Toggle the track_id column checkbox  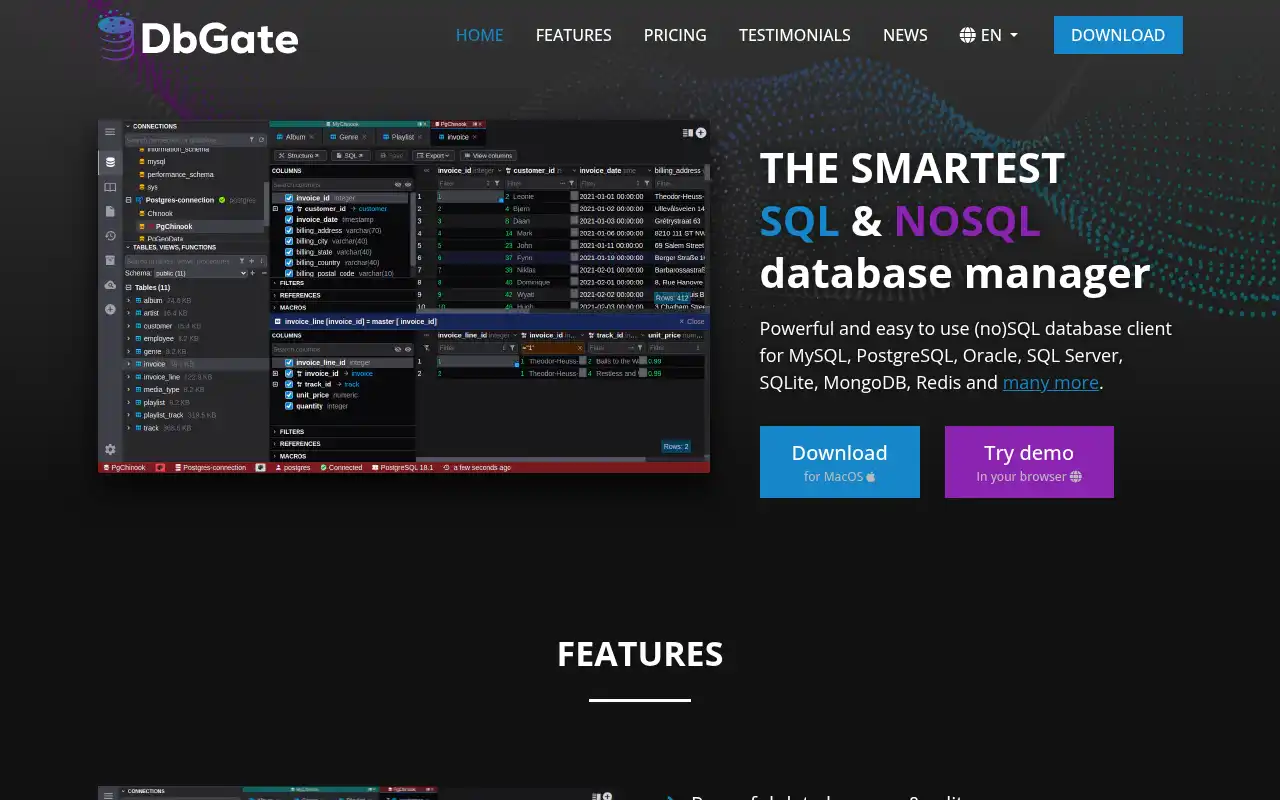pos(289,384)
